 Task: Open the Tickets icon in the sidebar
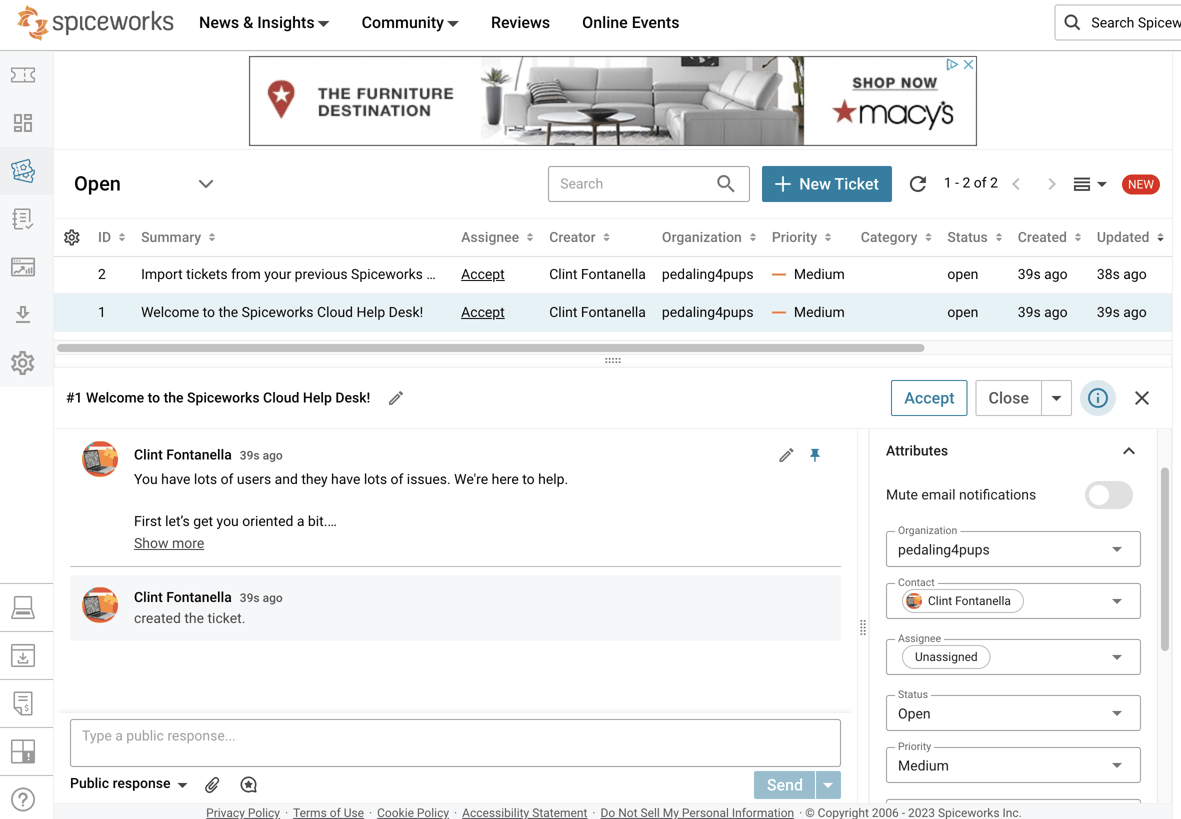(22, 170)
